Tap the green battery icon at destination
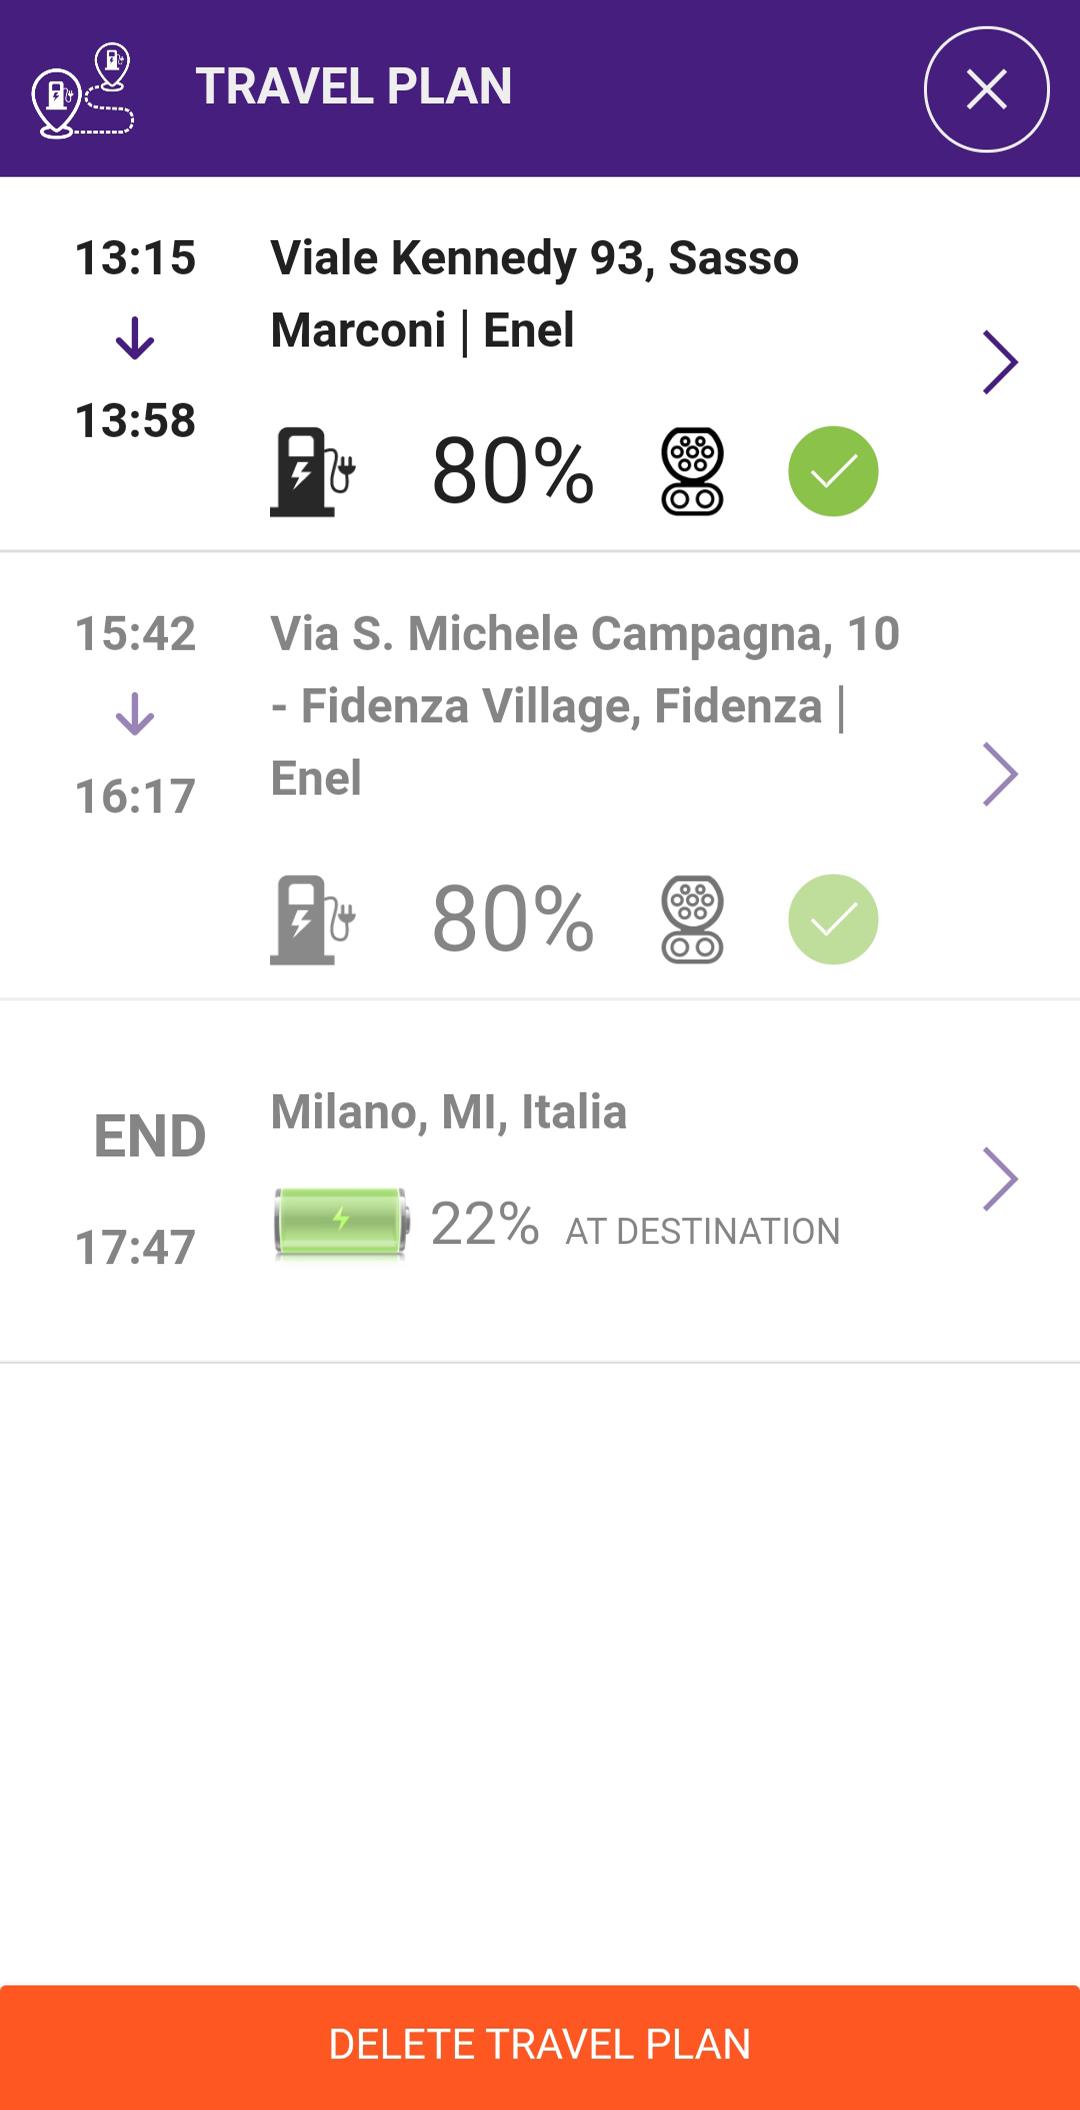This screenshot has height=2110, width=1080. pos(341,1221)
